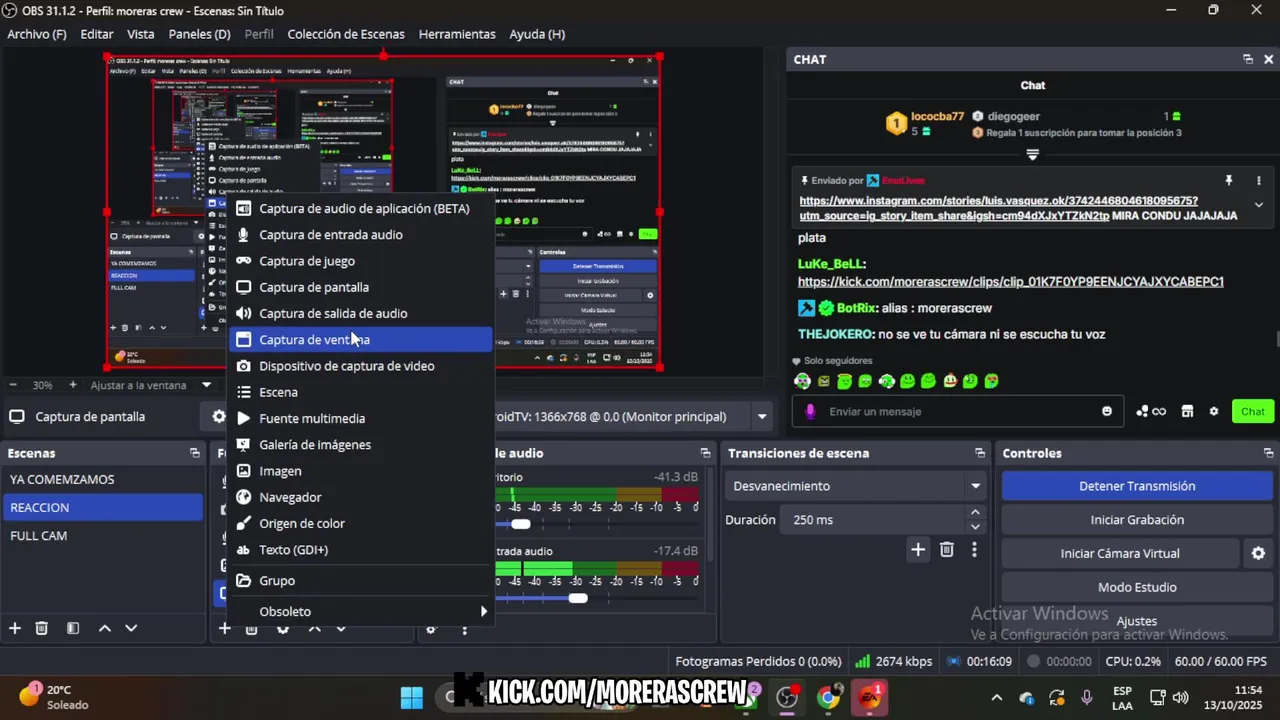Click the 250 ms duration field
Image resolution: width=1280 pixels, height=720 pixels.
(x=875, y=520)
